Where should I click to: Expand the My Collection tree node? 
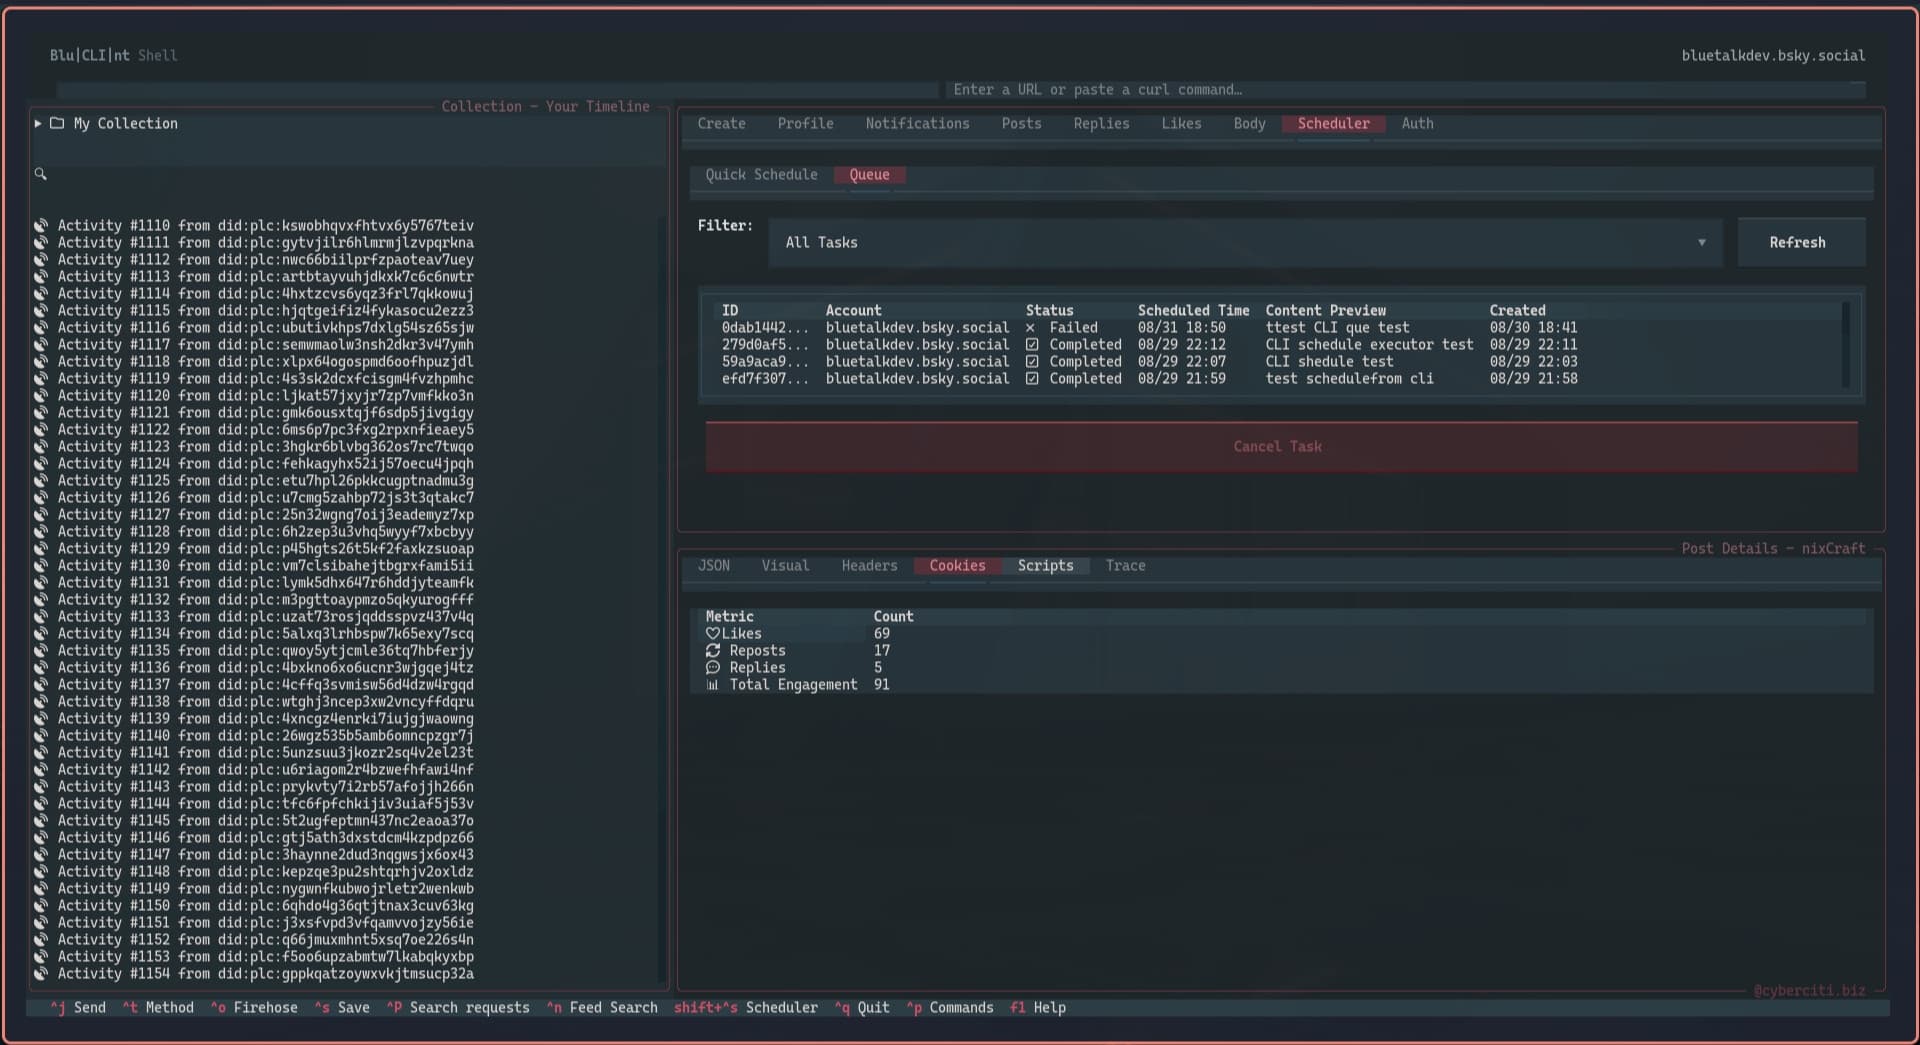(x=38, y=124)
